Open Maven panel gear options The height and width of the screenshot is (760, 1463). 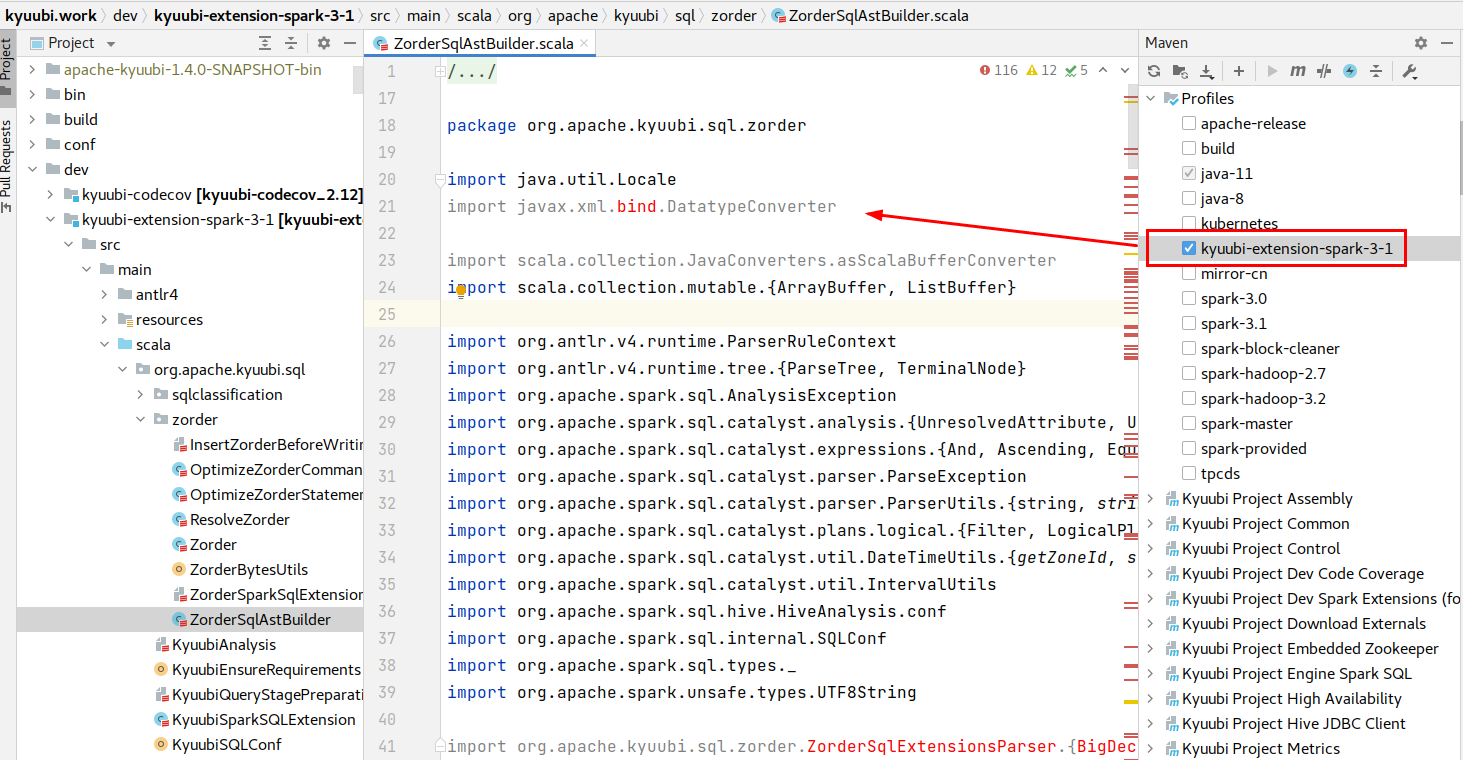1421,43
